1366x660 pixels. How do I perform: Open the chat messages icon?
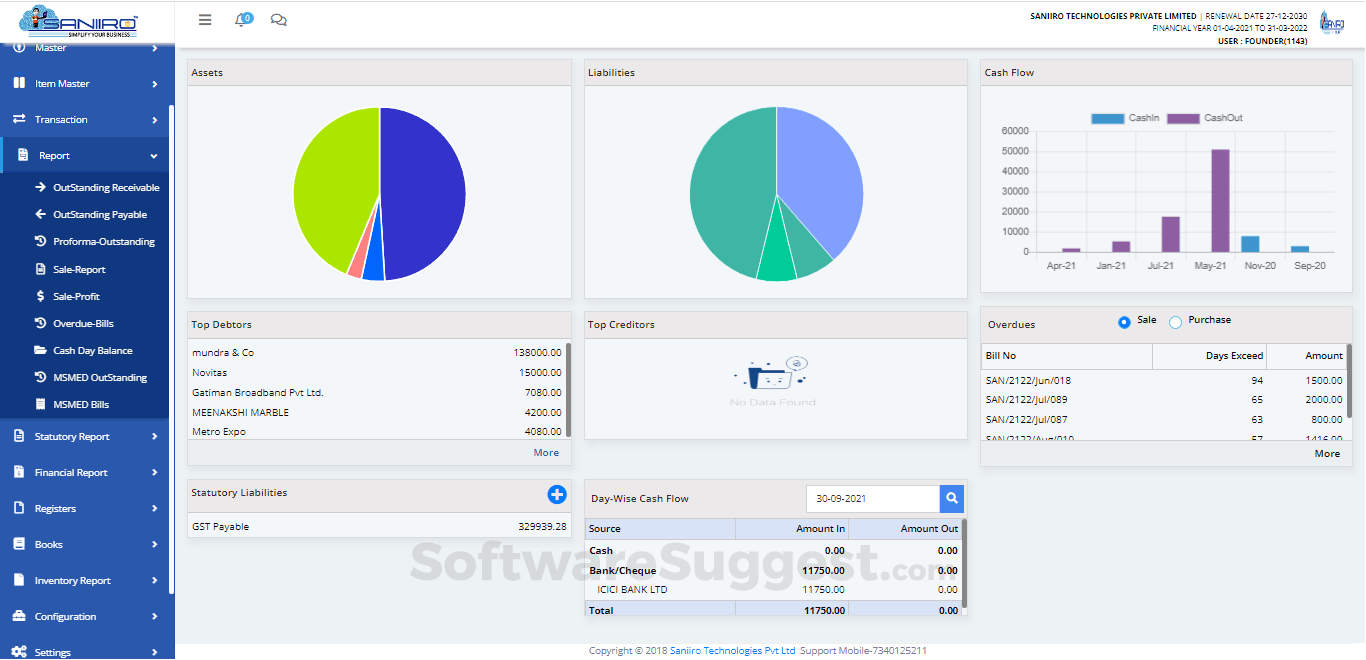pyautogui.click(x=279, y=20)
